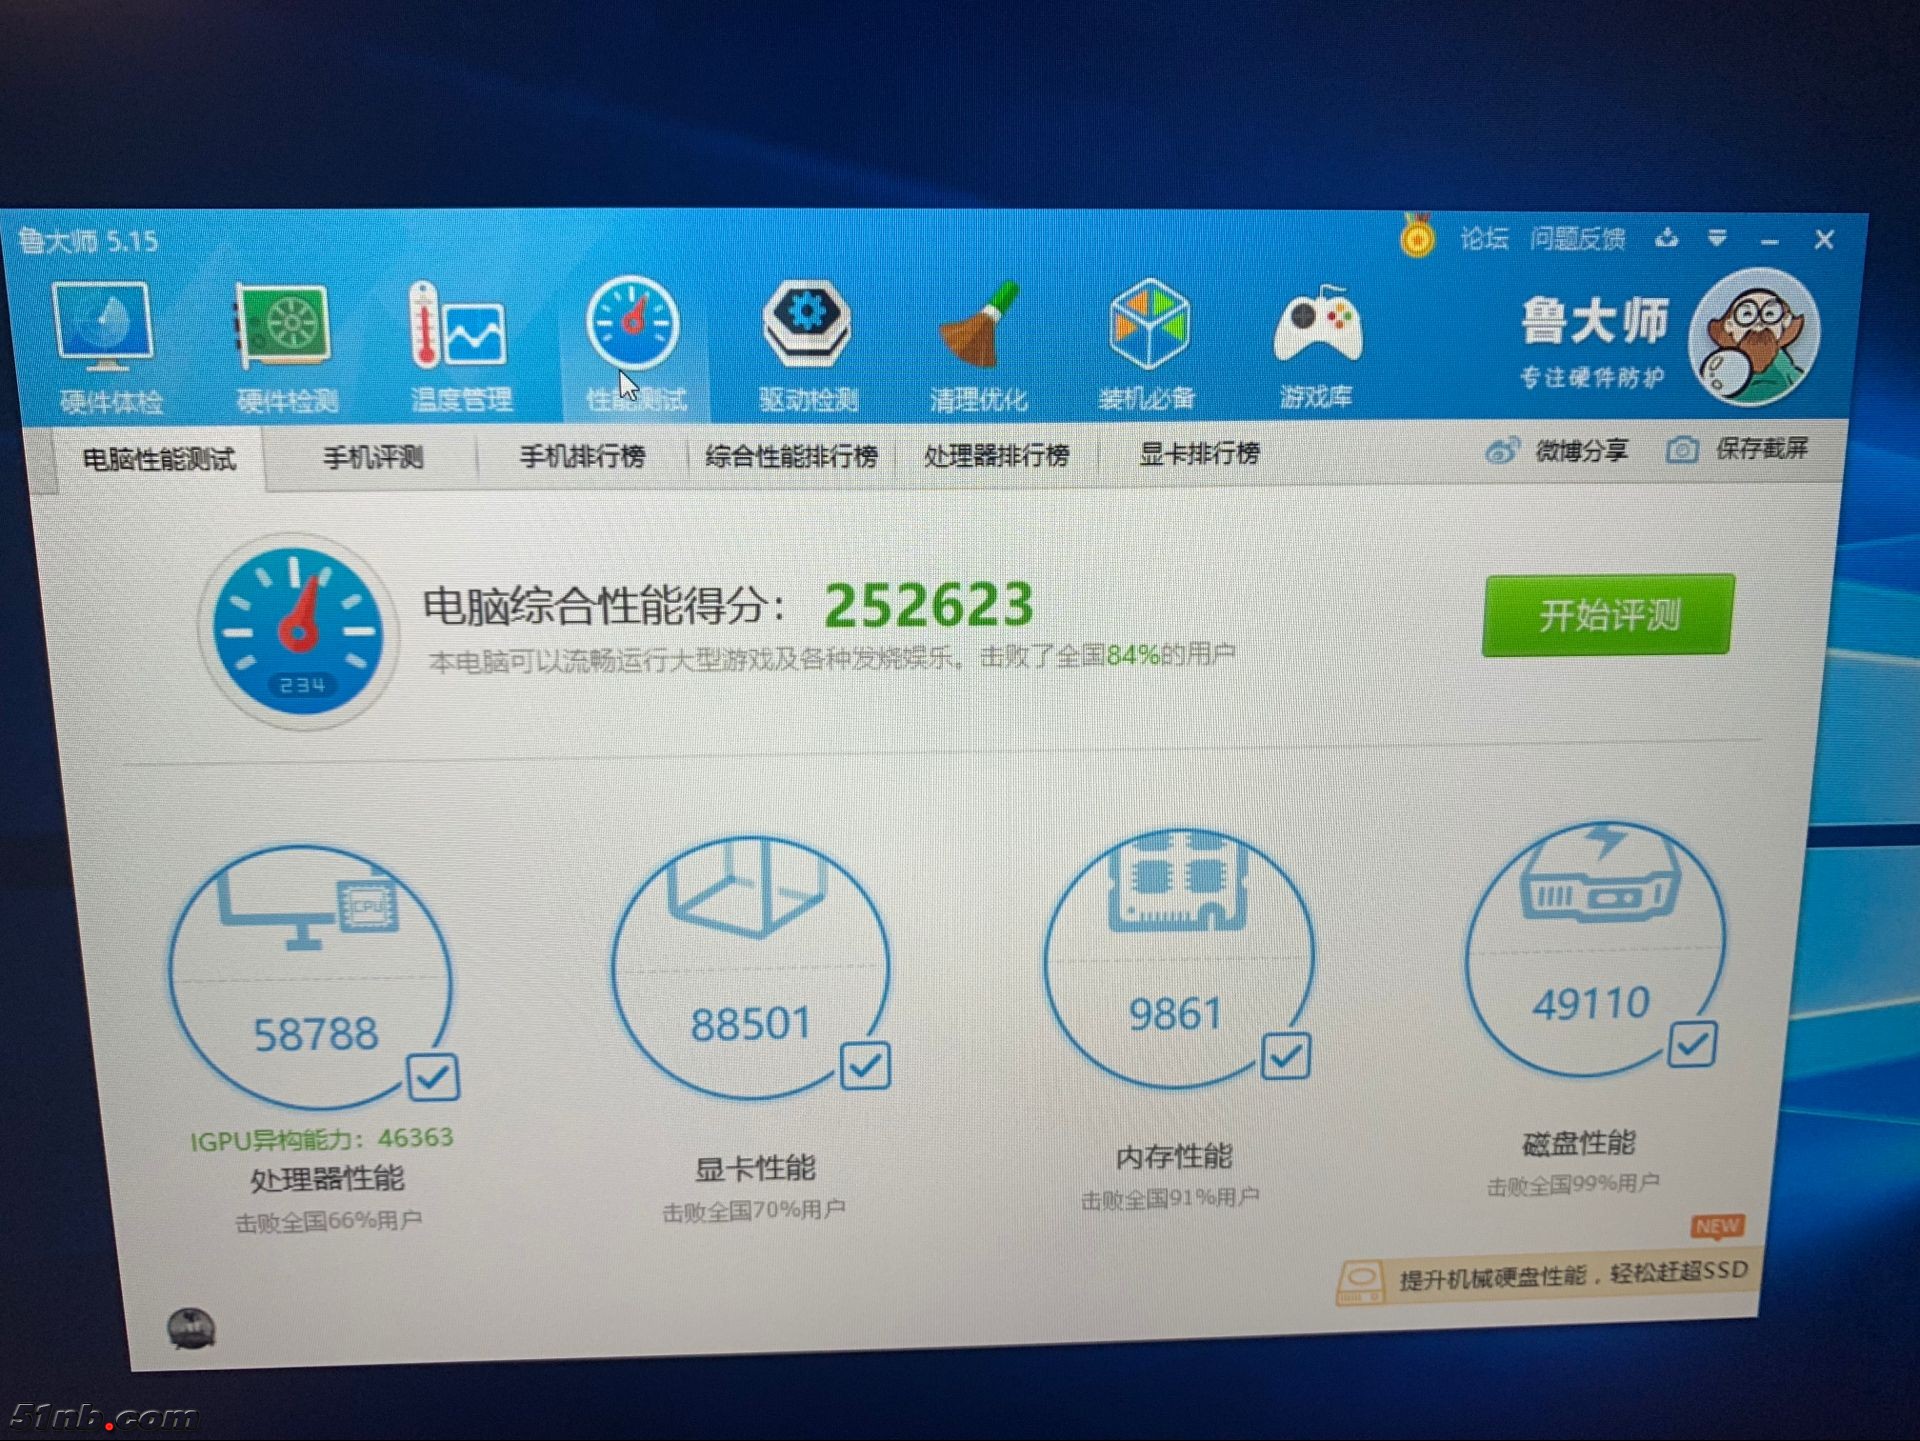Image resolution: width=1920 pixels, height=1441 pixels.
Task: Switch to 手机评测 tab
Action: (x=373, y=458)
